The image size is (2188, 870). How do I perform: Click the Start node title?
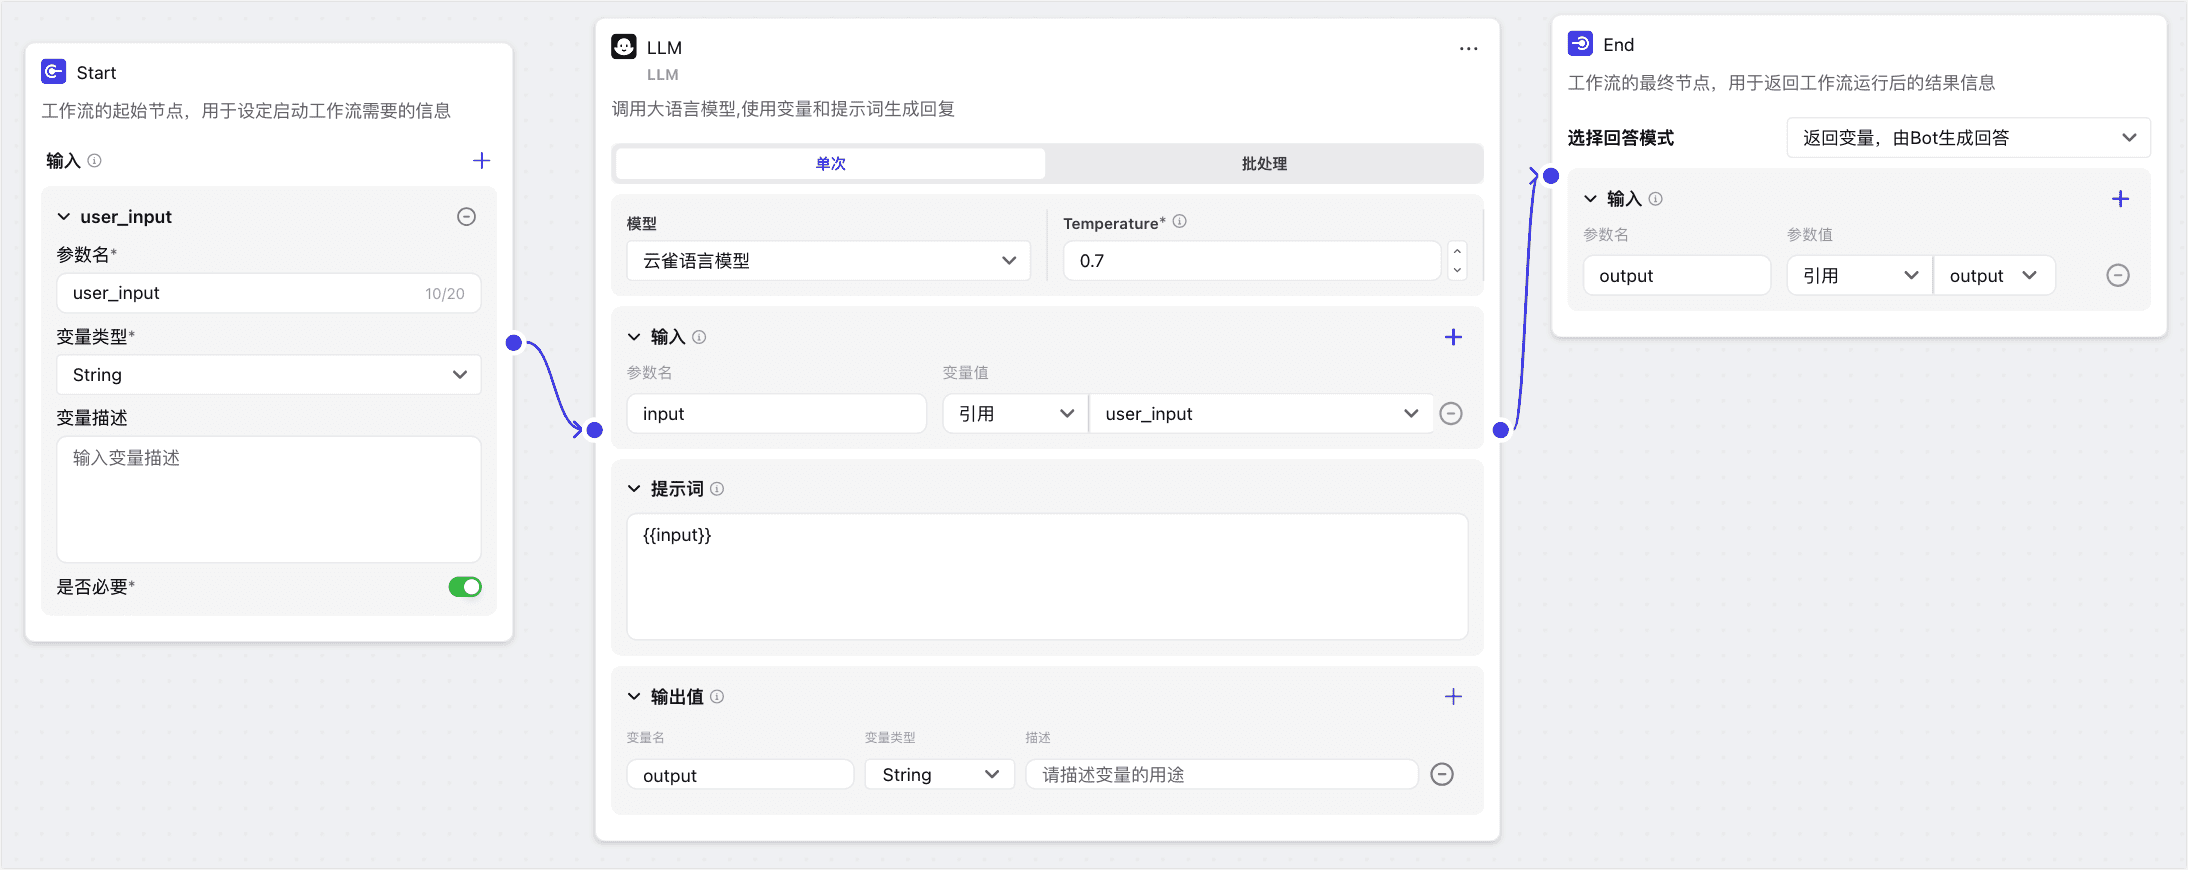point(96,73)
